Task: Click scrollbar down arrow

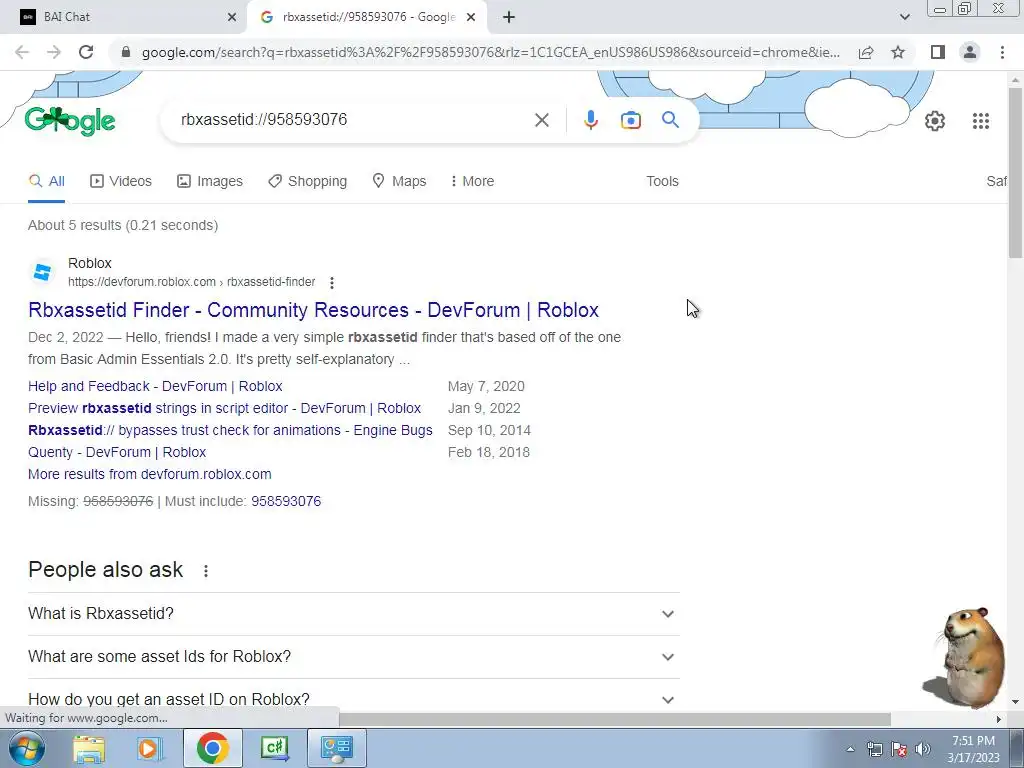Action: [x=1015, y=702]
